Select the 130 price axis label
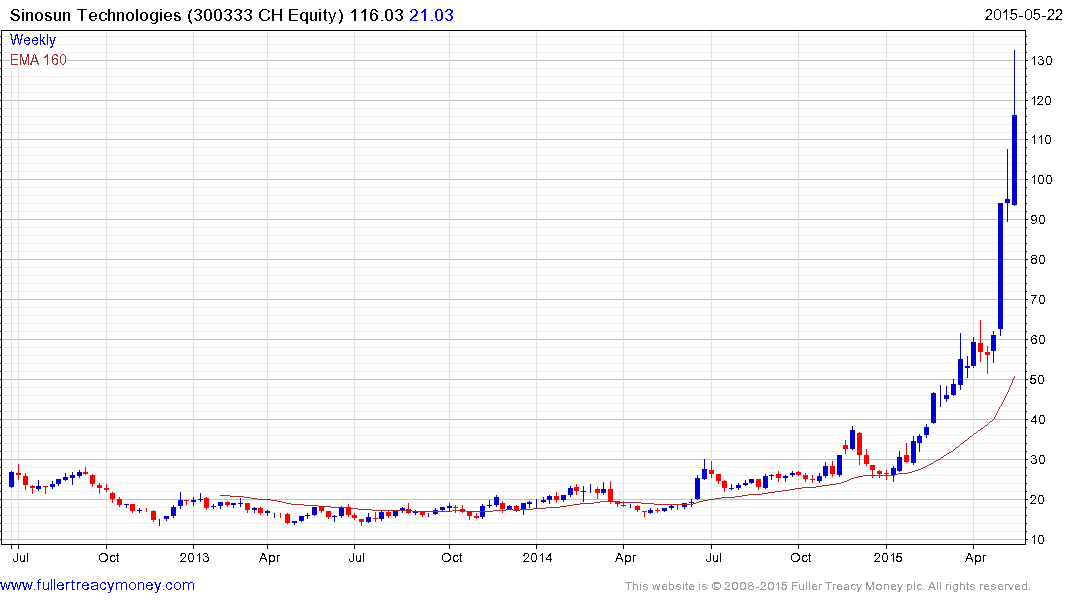The image size is (1075, 600). pyautogui.click(x=1041, y=60)
